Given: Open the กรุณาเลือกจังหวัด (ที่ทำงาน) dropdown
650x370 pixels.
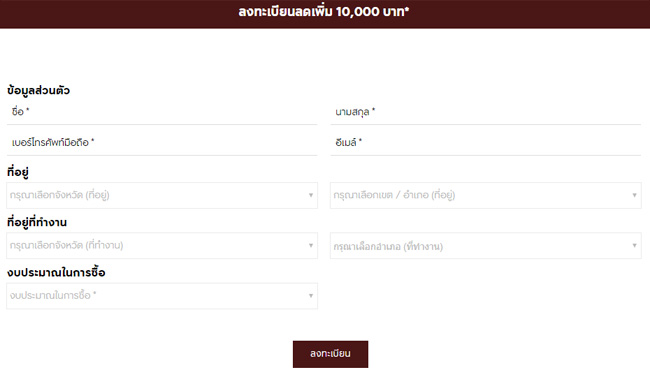Looking at the screenshot, I should click(x=162, y=246).
